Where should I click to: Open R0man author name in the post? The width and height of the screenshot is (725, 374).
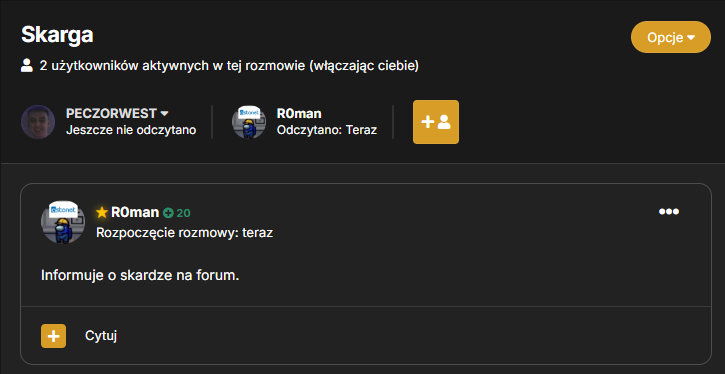click(135, 213)
